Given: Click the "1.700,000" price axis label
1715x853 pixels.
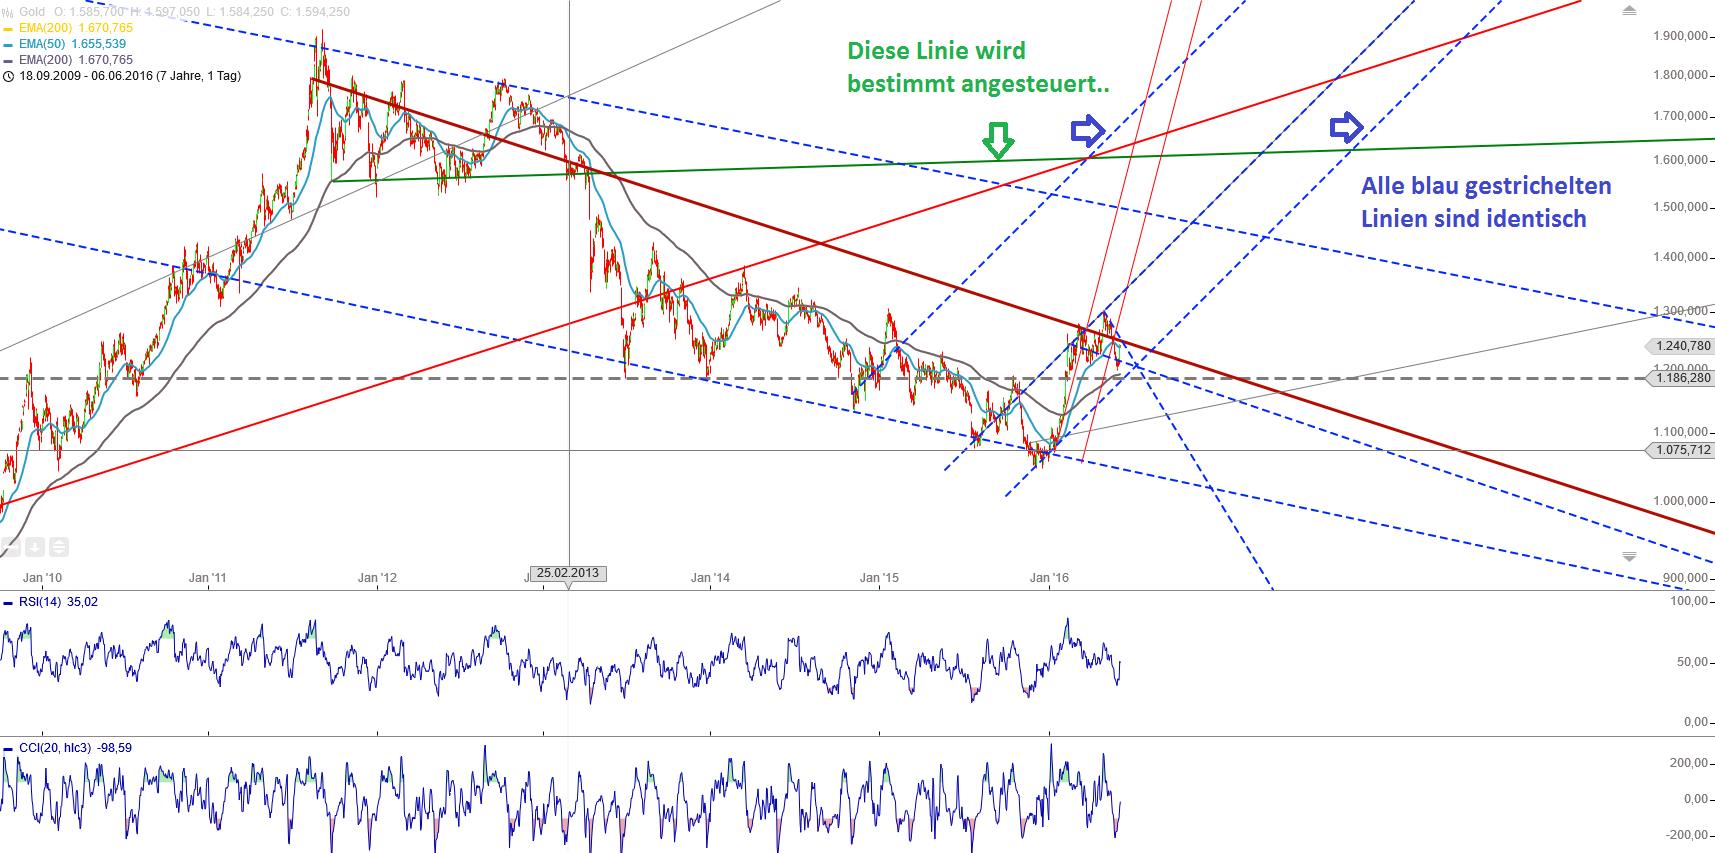Looking at the screenshot, I should click(1681, 116).
